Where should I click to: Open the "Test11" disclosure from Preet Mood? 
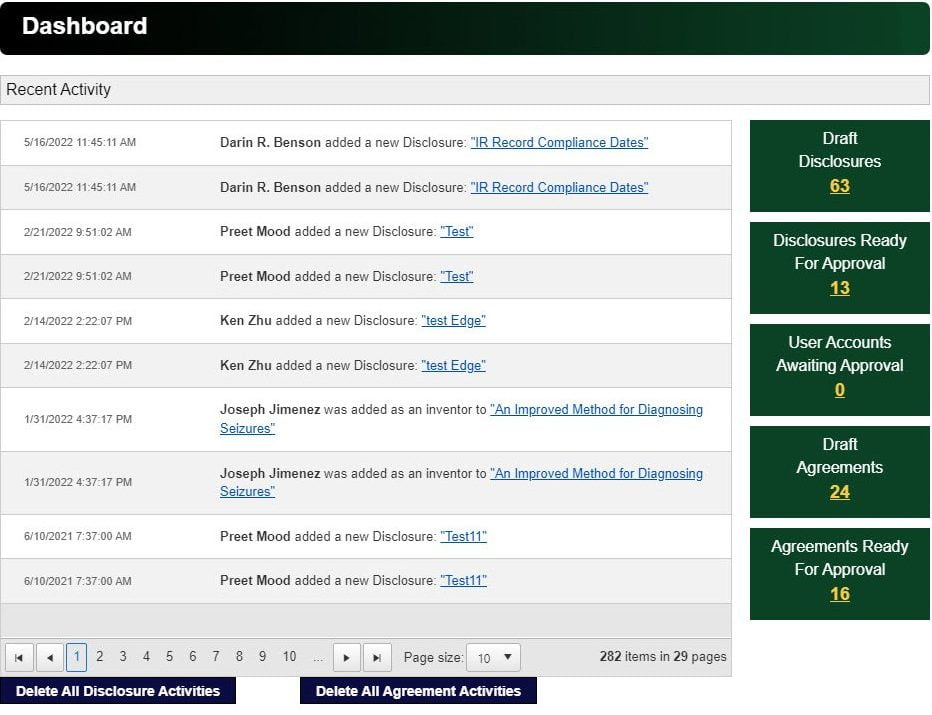click(x=463, y=536)
